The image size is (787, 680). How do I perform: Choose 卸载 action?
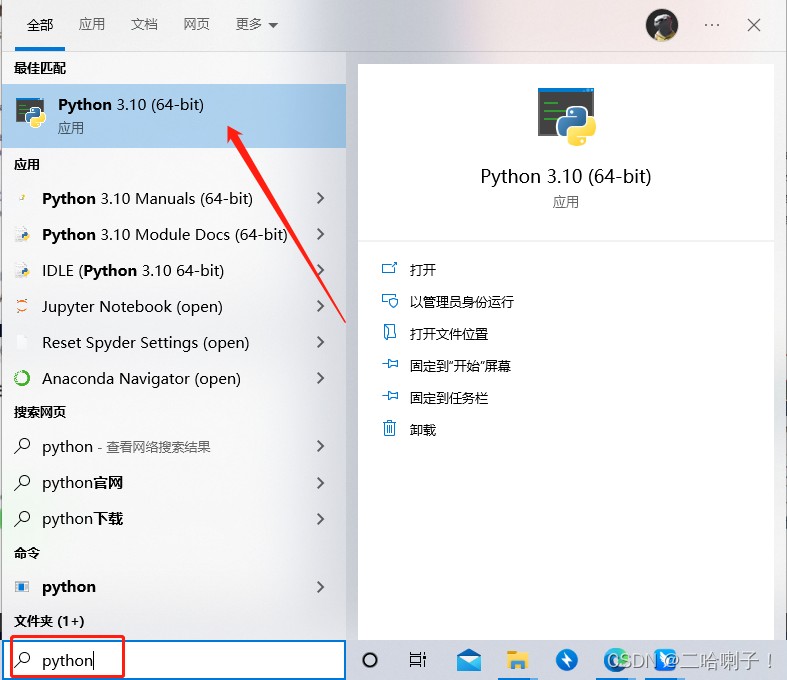coord(423,430)
